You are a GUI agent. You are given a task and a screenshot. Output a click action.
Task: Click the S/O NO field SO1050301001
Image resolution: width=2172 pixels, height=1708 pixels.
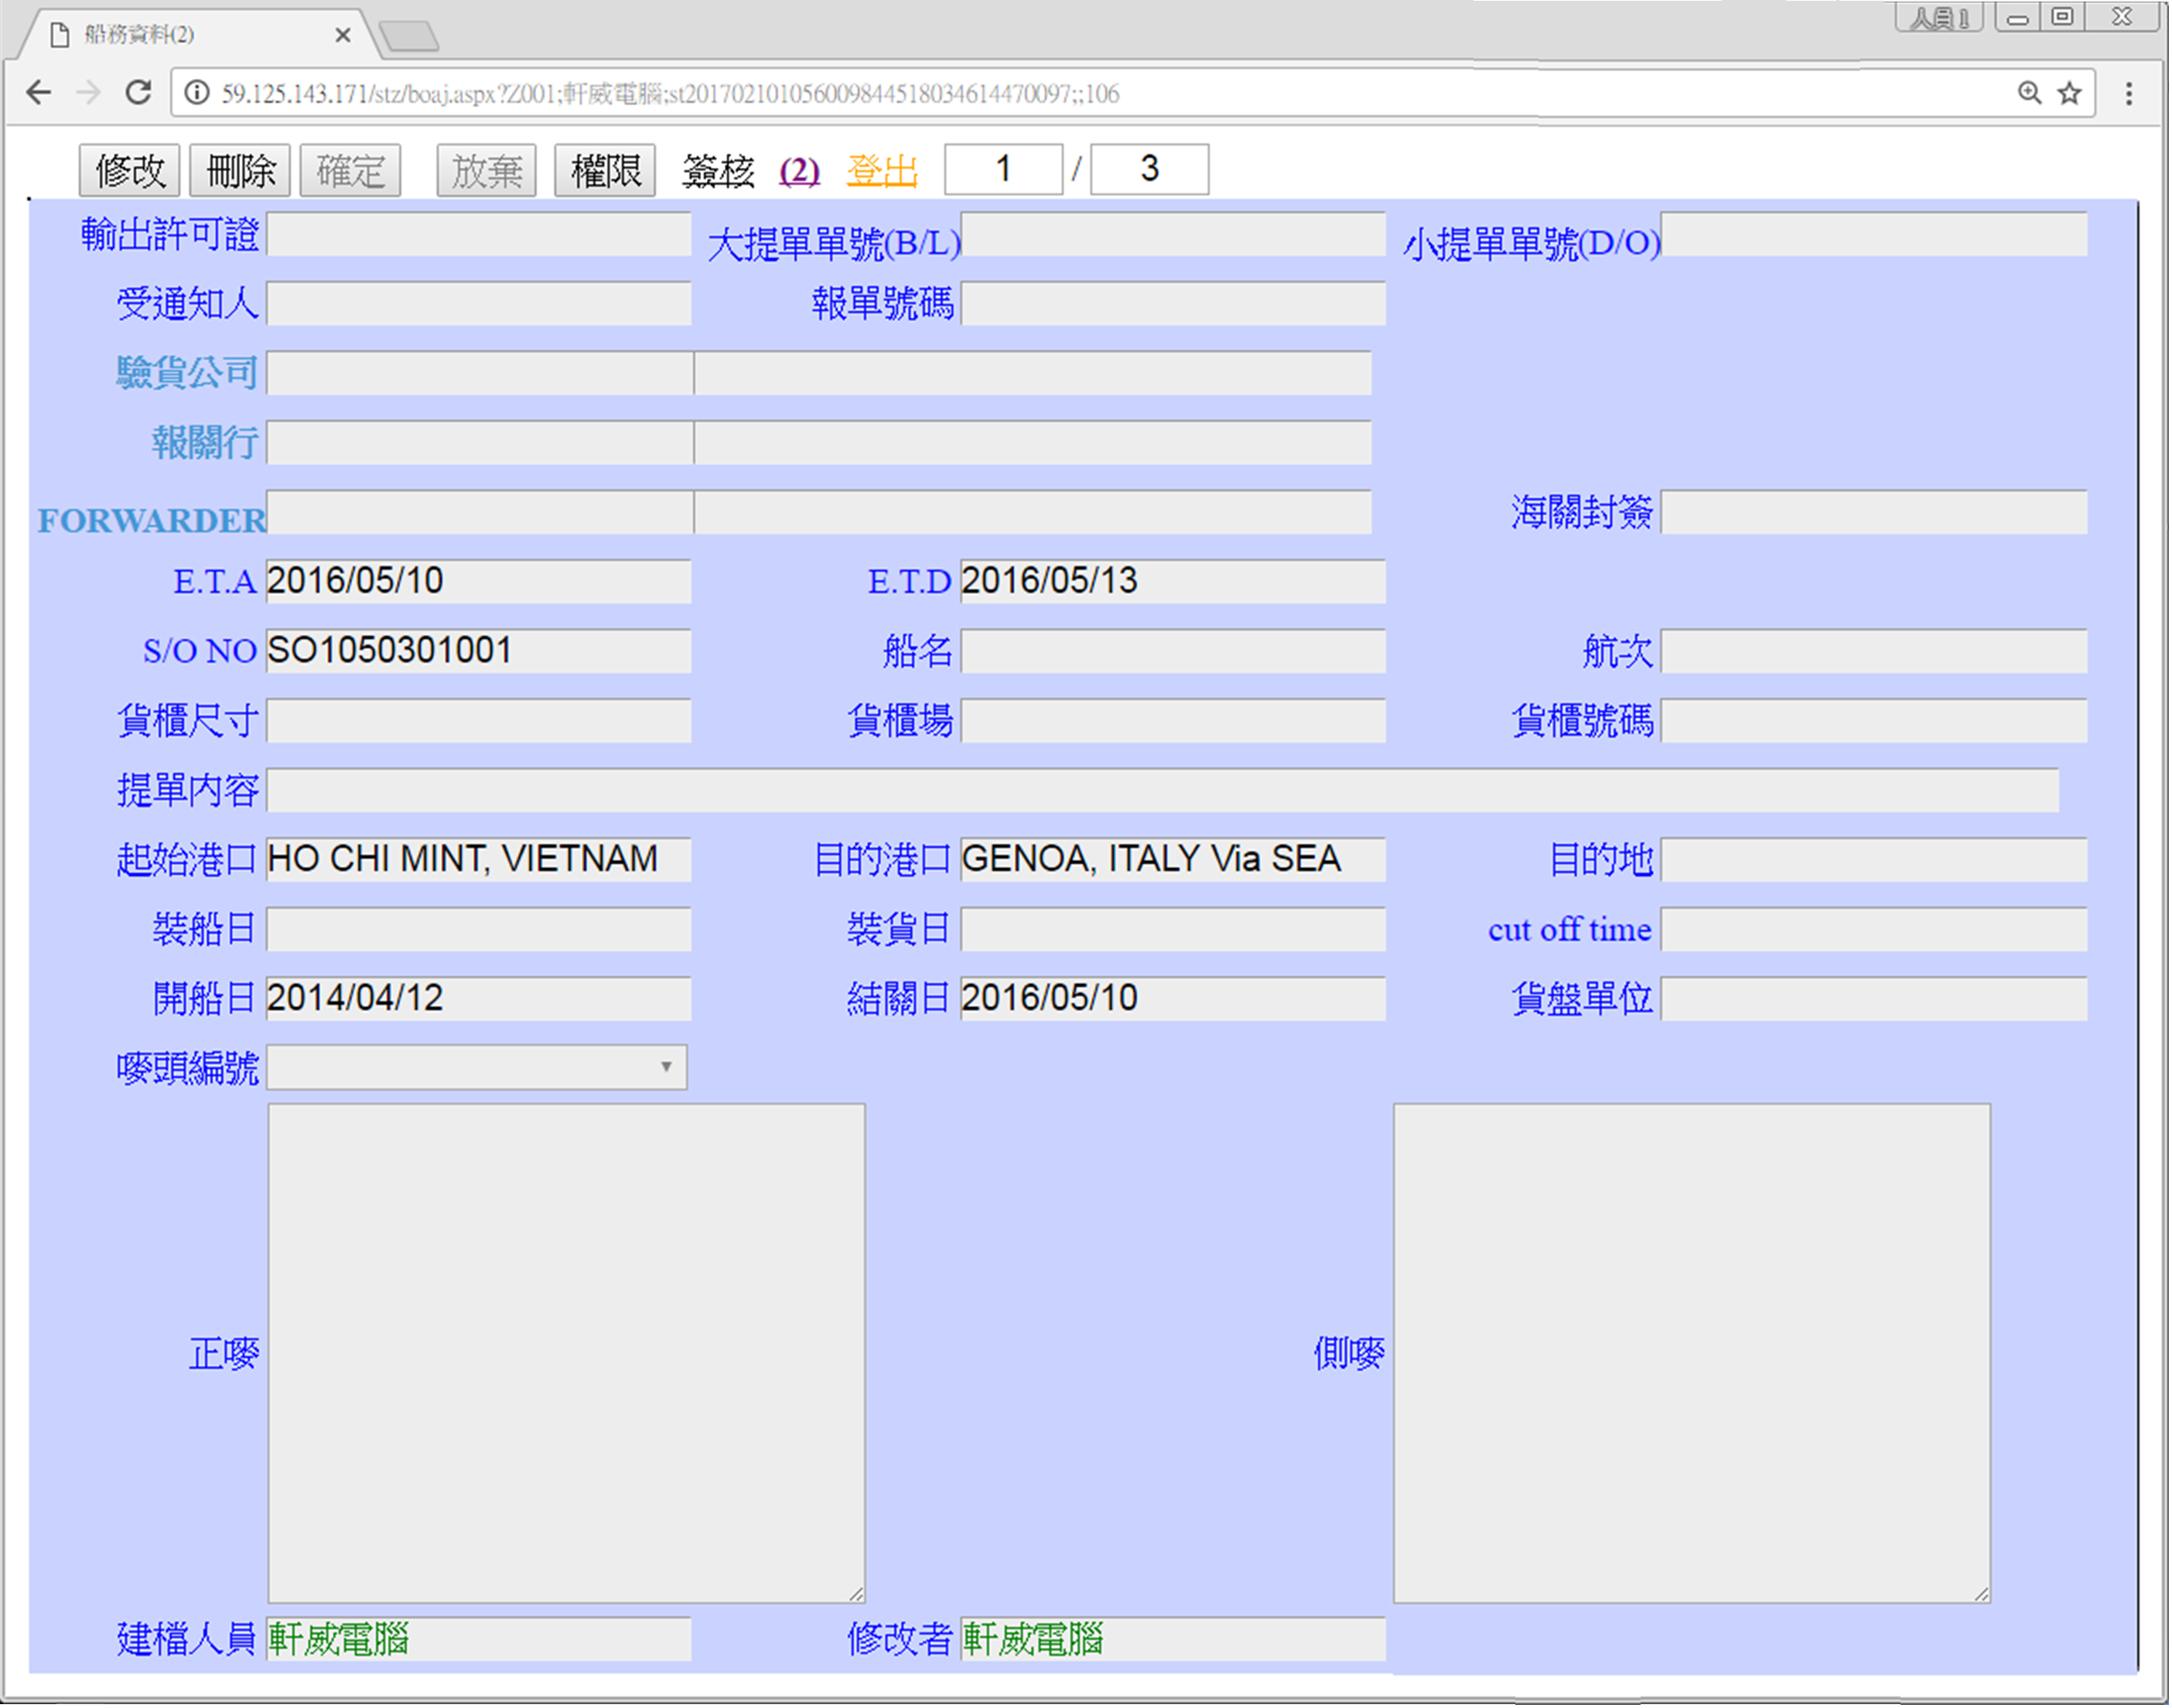(479, 652)
